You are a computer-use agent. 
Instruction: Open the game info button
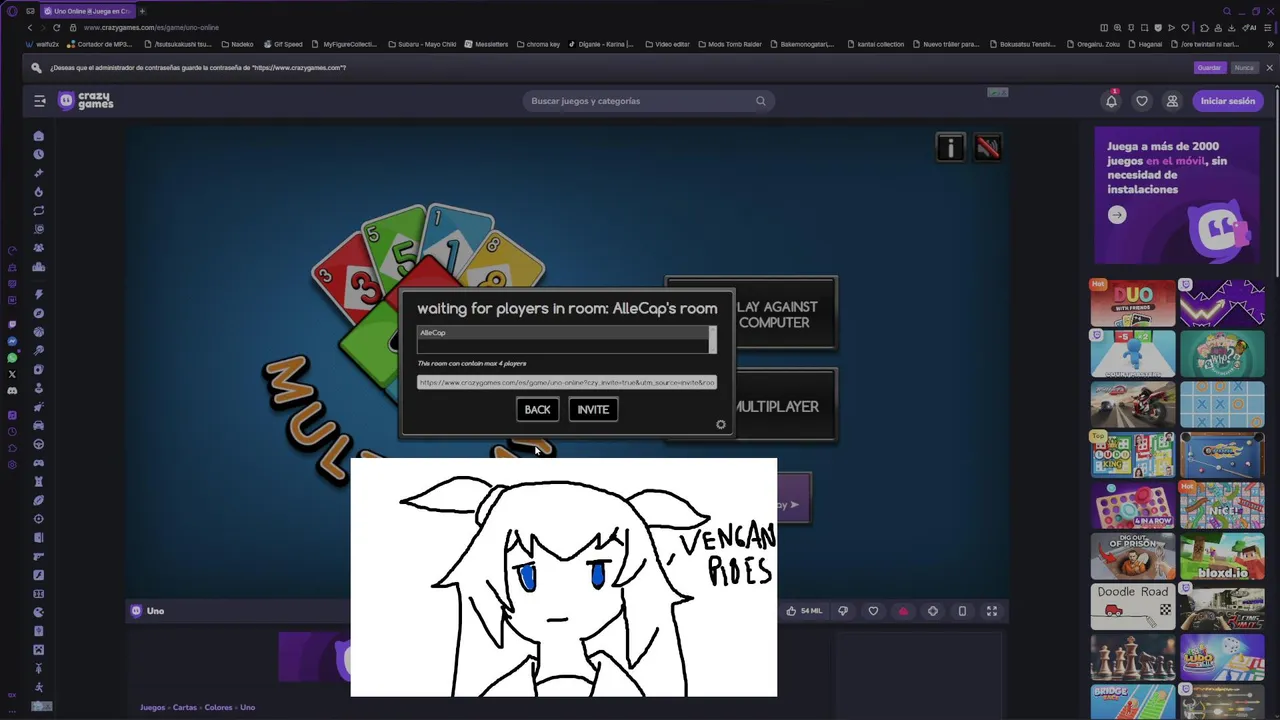[950, 148]
